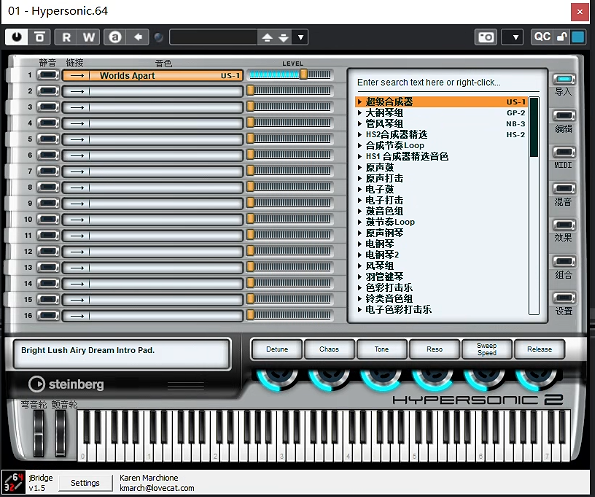Image resolution: width=595 pixels, height=497 pixels.
Task: Click the Detune hyper knob label
Action: [x=277, y=349]
